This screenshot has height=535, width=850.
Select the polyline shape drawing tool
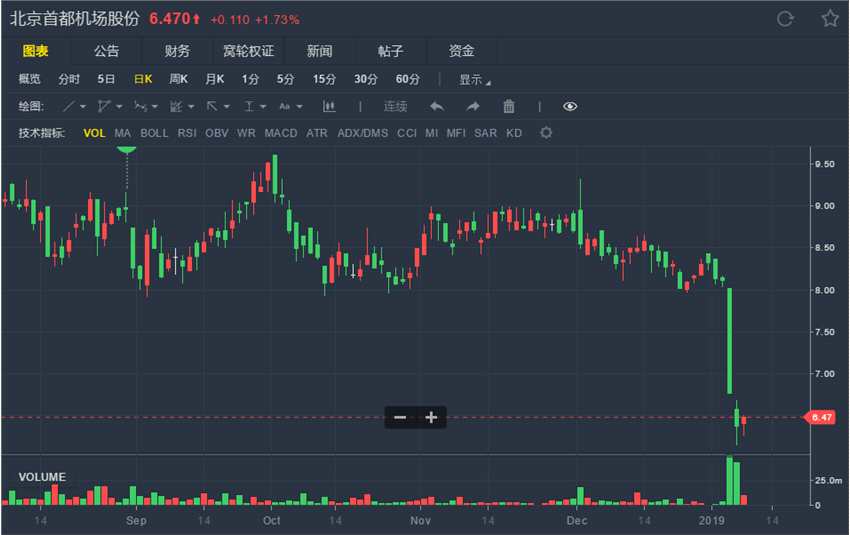[x=104, y=106]
